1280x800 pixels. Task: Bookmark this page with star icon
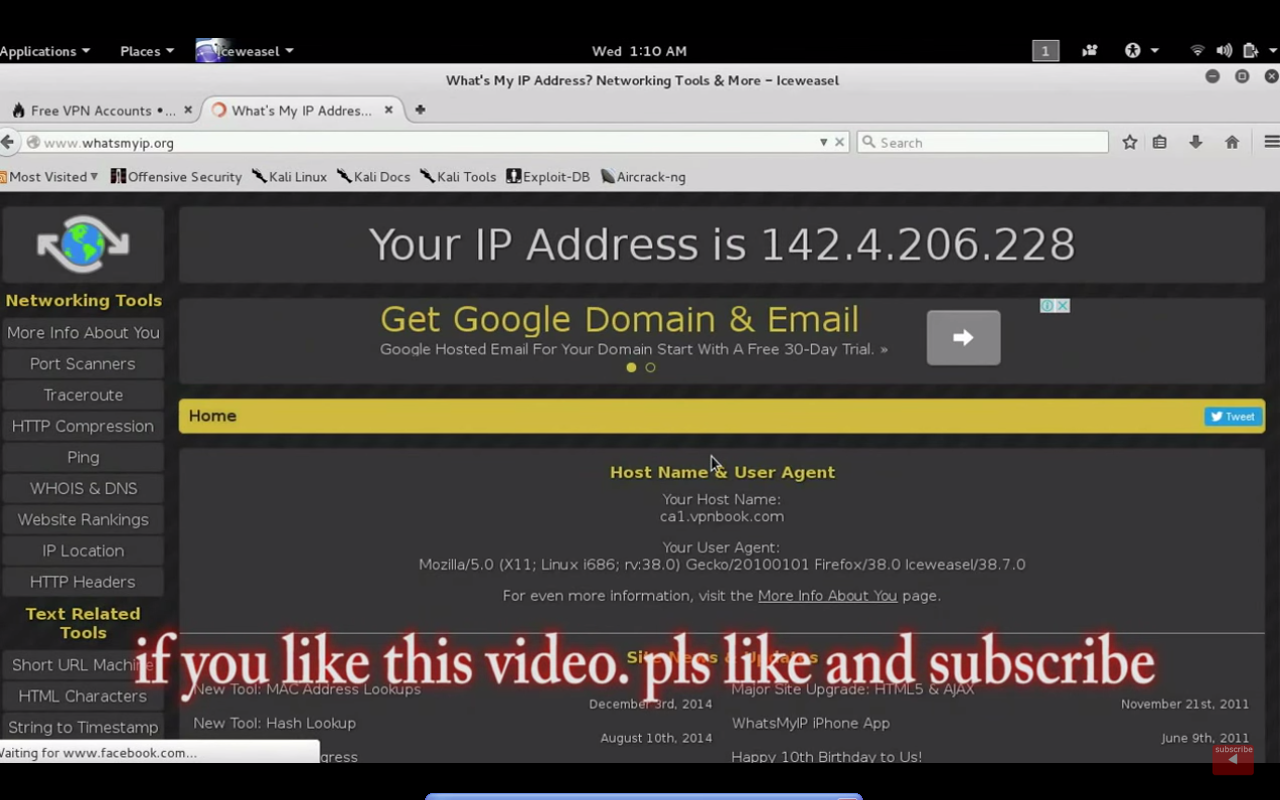pyautogui.click(x=1130, y=143)
